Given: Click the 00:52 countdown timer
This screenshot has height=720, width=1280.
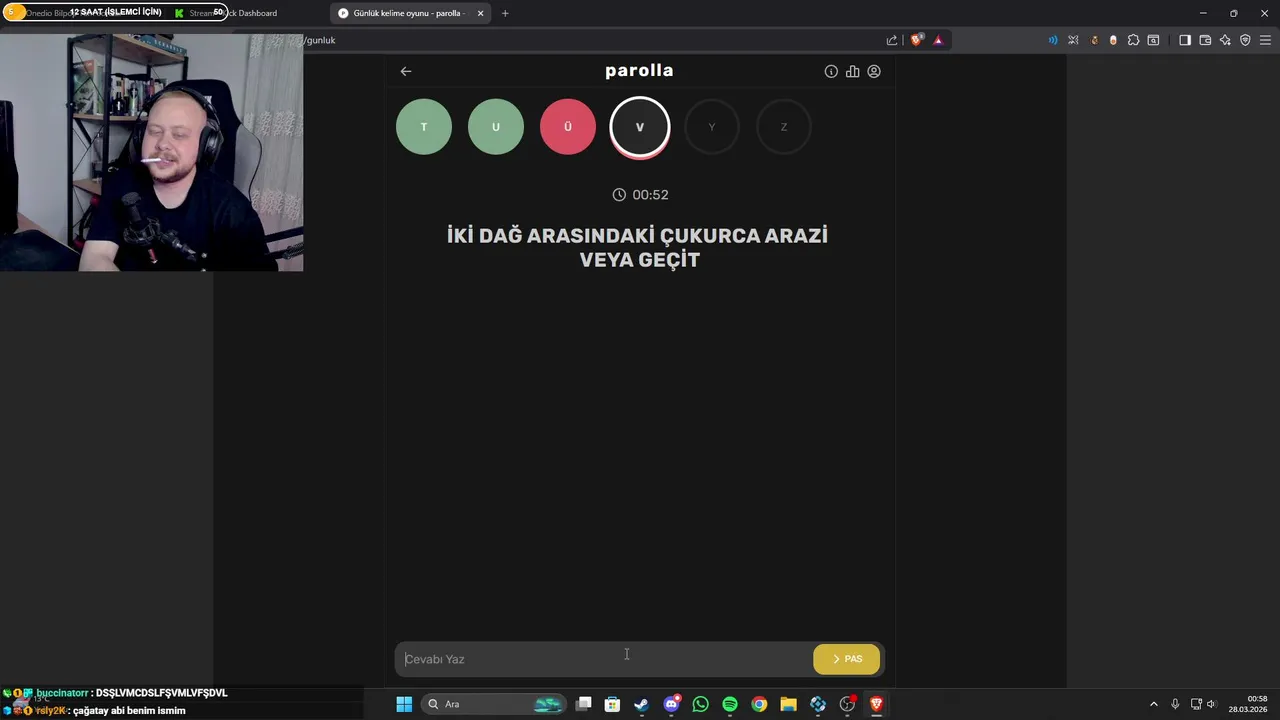Looking at the screenshot, I should pos(640,195).
